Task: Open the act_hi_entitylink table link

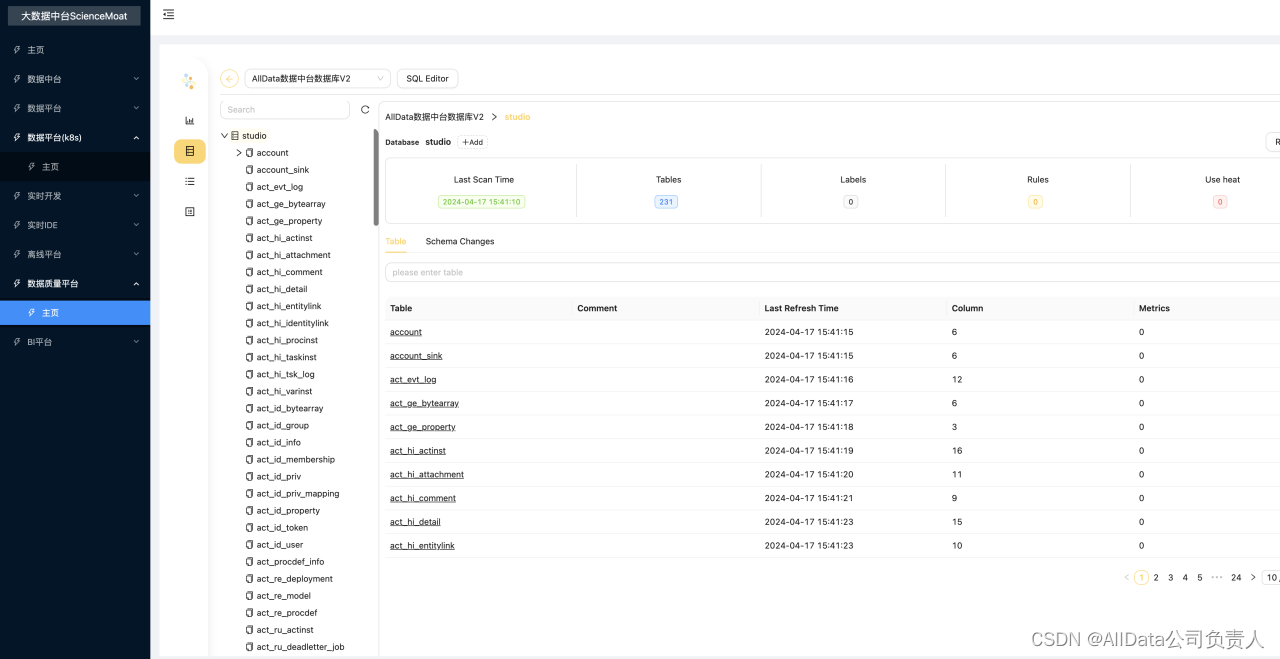Action: pos(422,546)
